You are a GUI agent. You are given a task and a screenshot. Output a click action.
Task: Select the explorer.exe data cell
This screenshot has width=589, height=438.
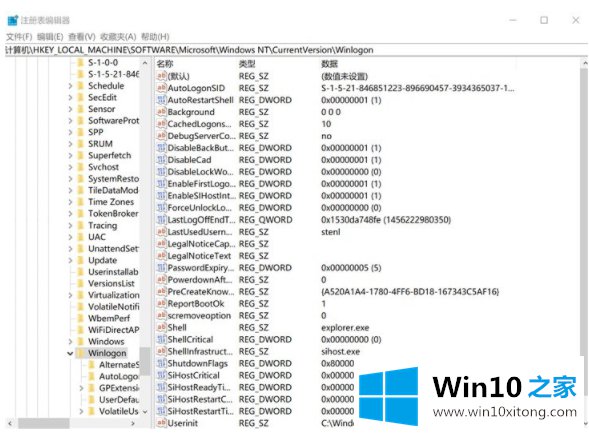[x=345, y=328]
